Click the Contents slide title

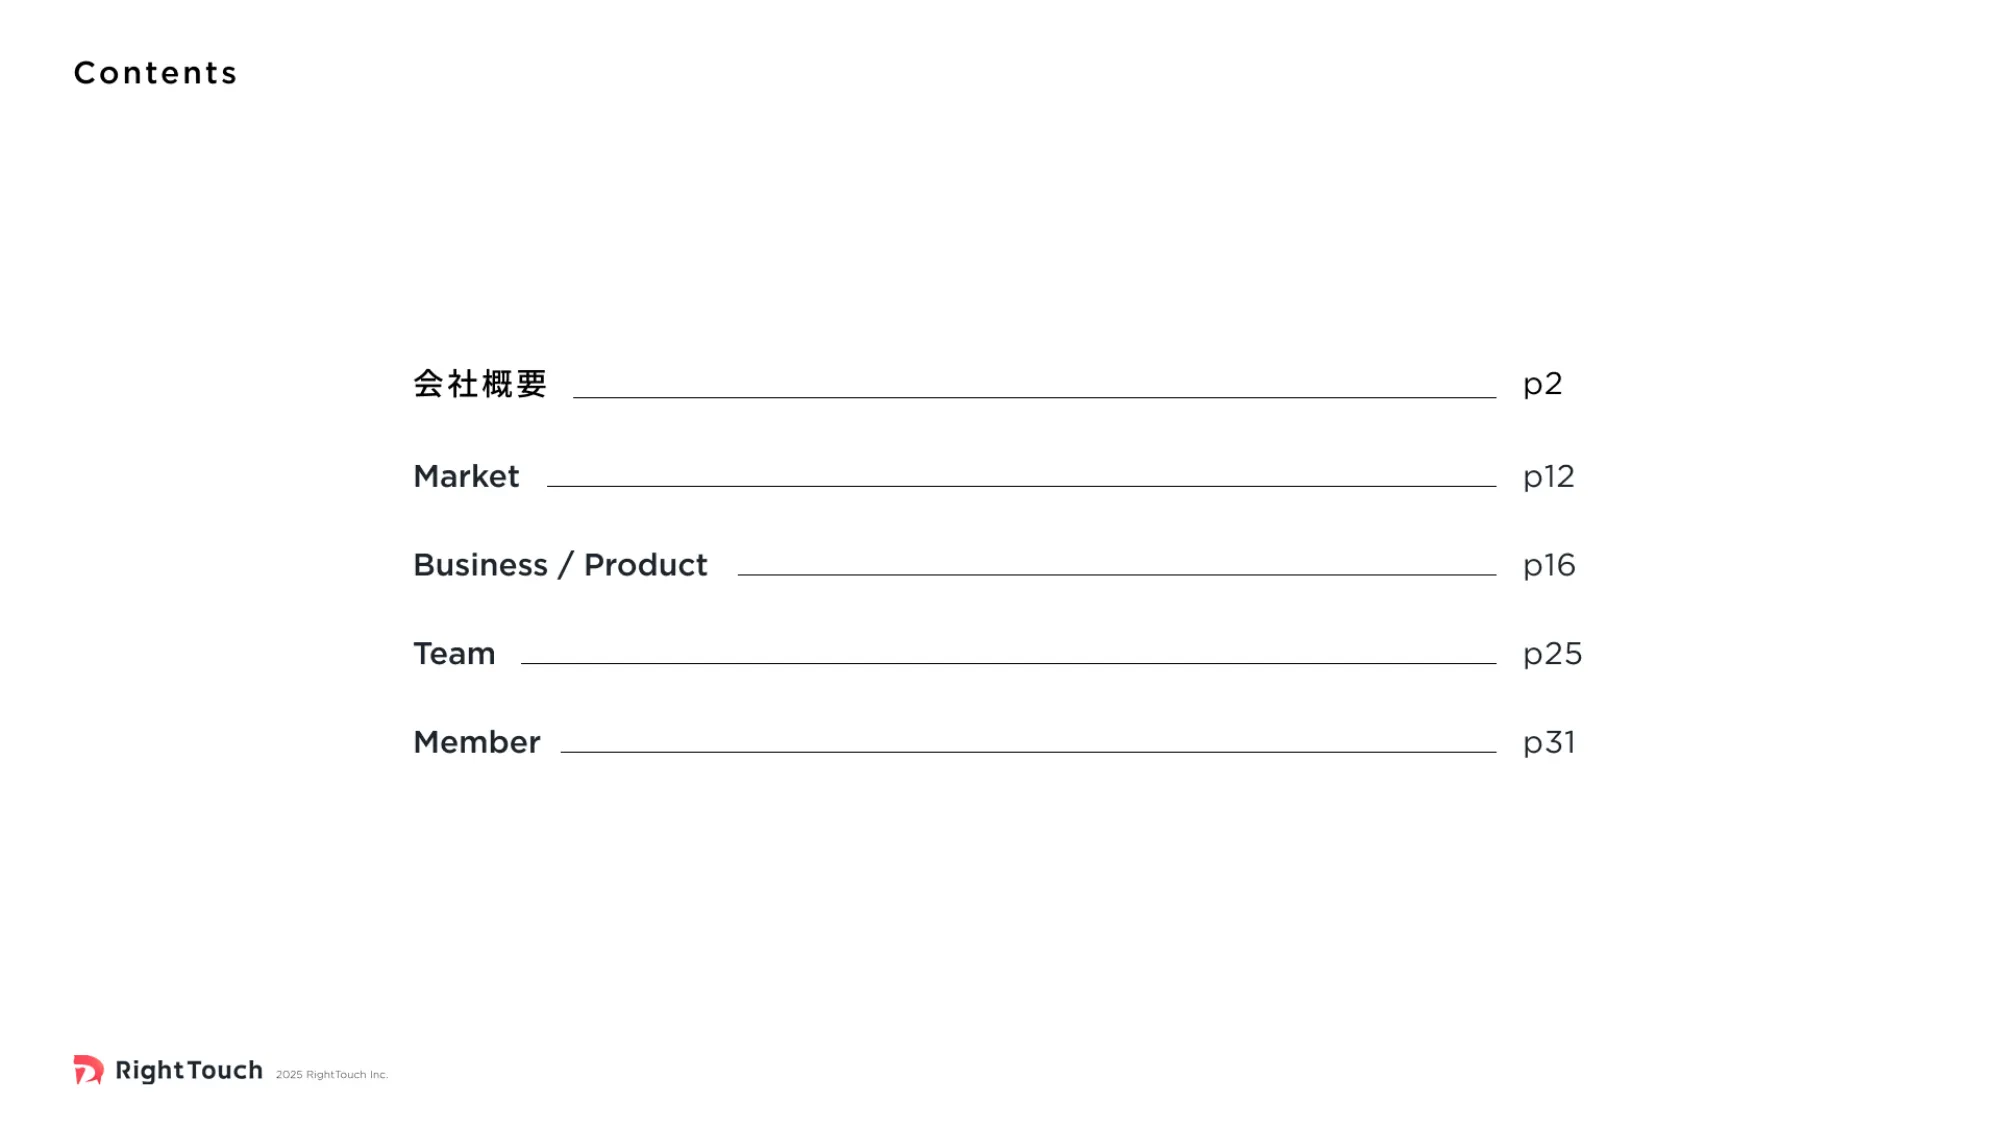click(x=156, y=73)
